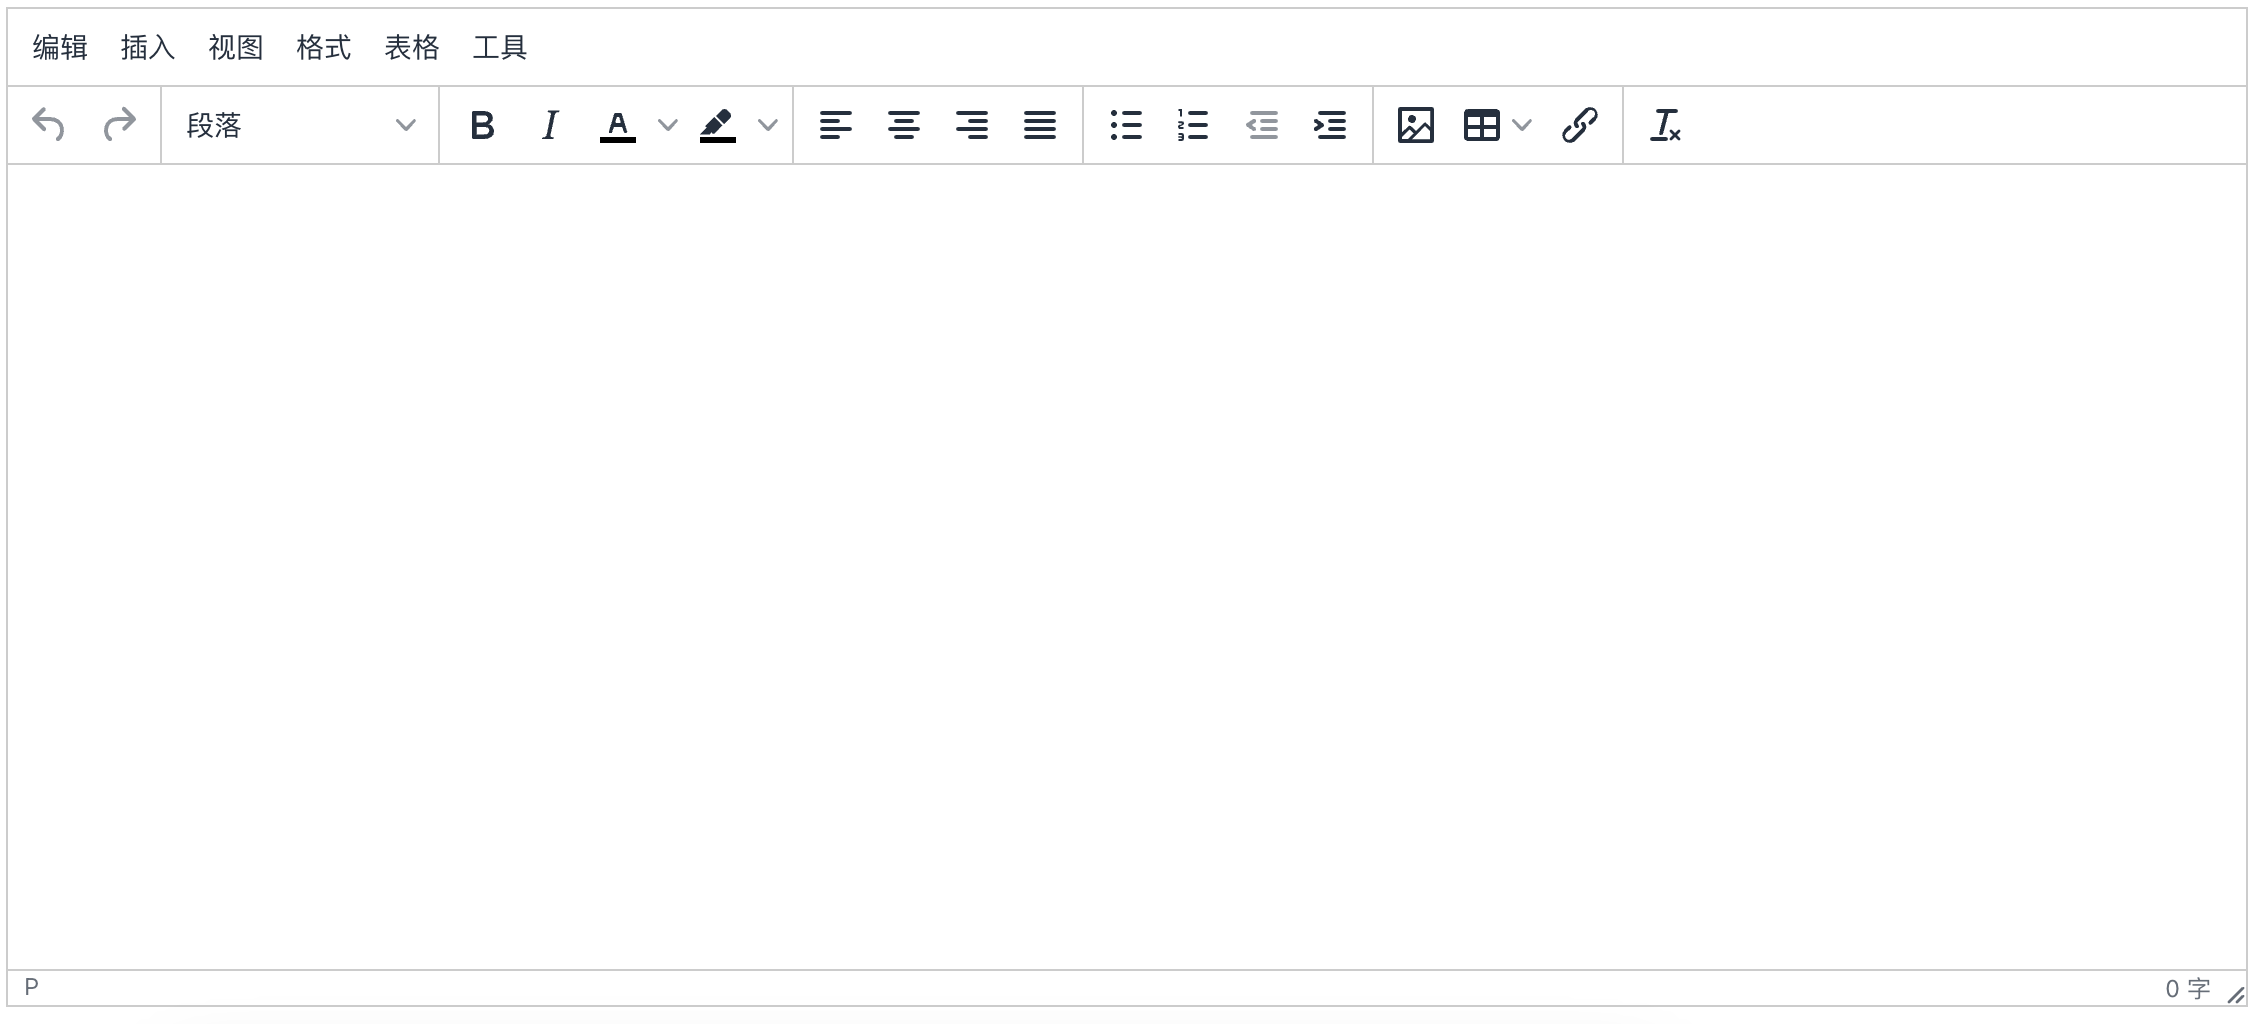Decrease indent of the paragraph
This screenshot has height=1024, width=2260.
[1261, 125]
